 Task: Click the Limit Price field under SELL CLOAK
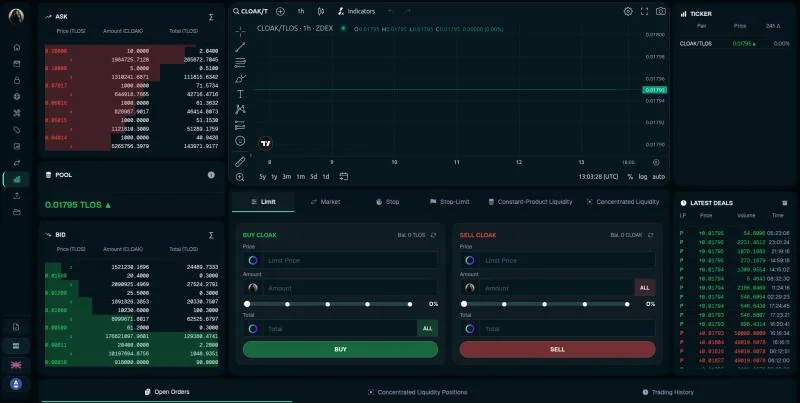tap(558, 260)
